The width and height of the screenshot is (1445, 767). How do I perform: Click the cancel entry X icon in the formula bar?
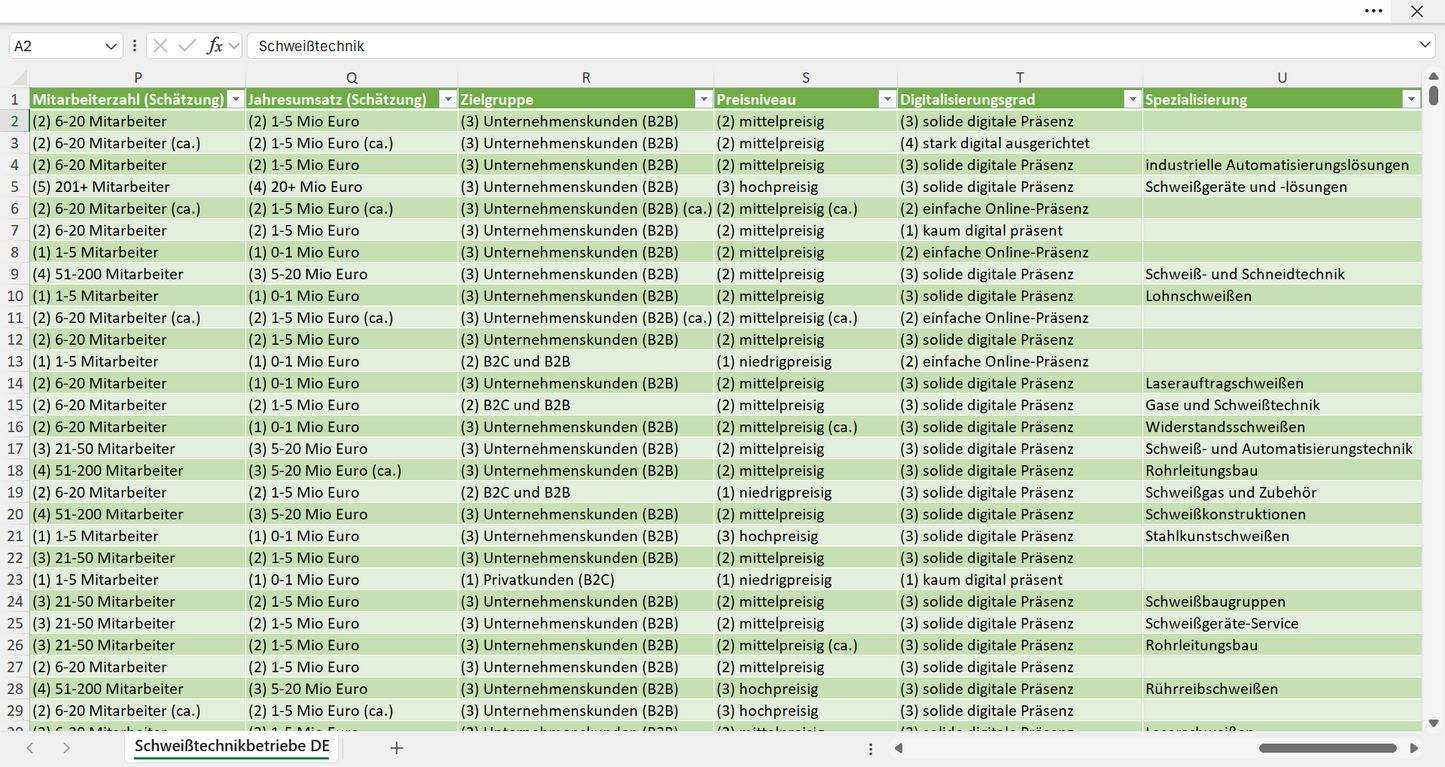pyautogui.click(x=160, y=46)
